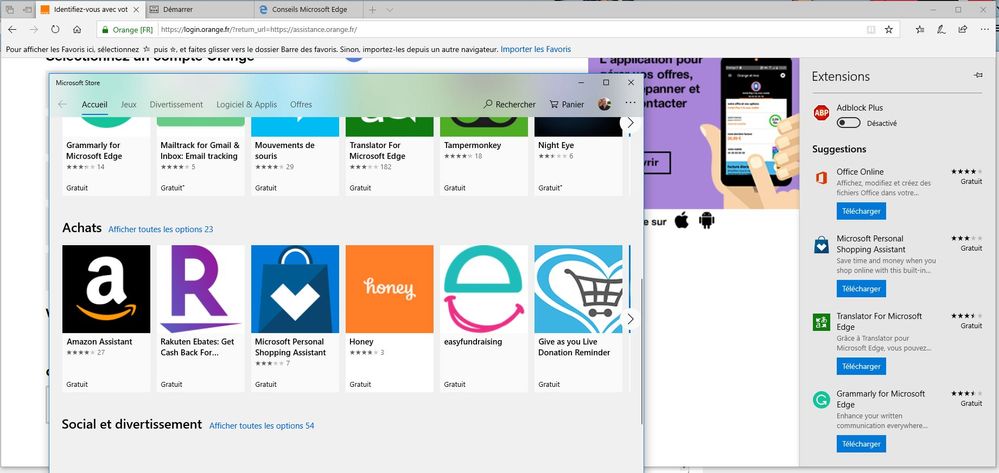Click the Panier cart icon
999x473 pixels.
tap(553, 104)
